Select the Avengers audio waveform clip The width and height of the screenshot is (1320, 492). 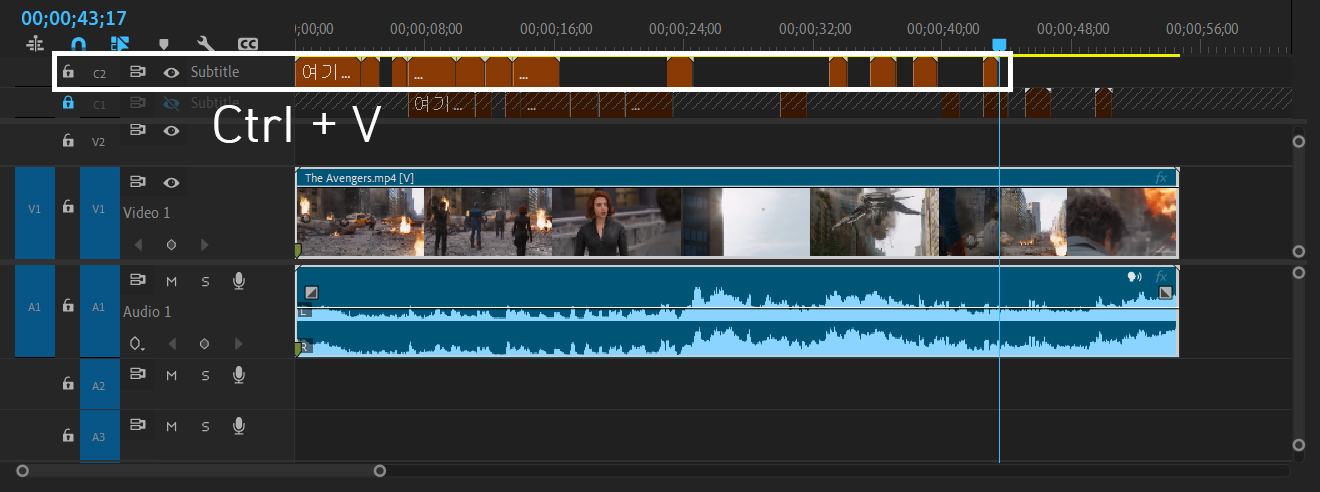737,311
